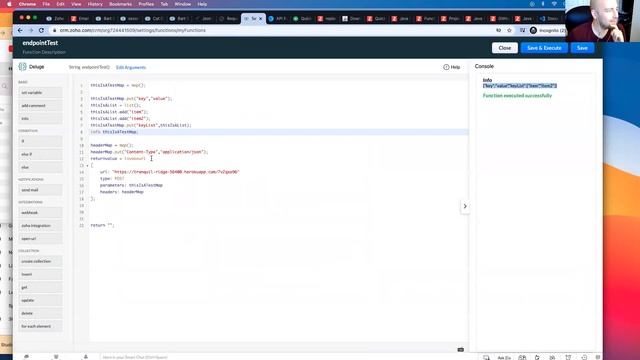Image resolution: width=640 pixels, height=360 pixels.
Task: Insert the collection 'delete' snippet
Action: (x=40, y=313)
